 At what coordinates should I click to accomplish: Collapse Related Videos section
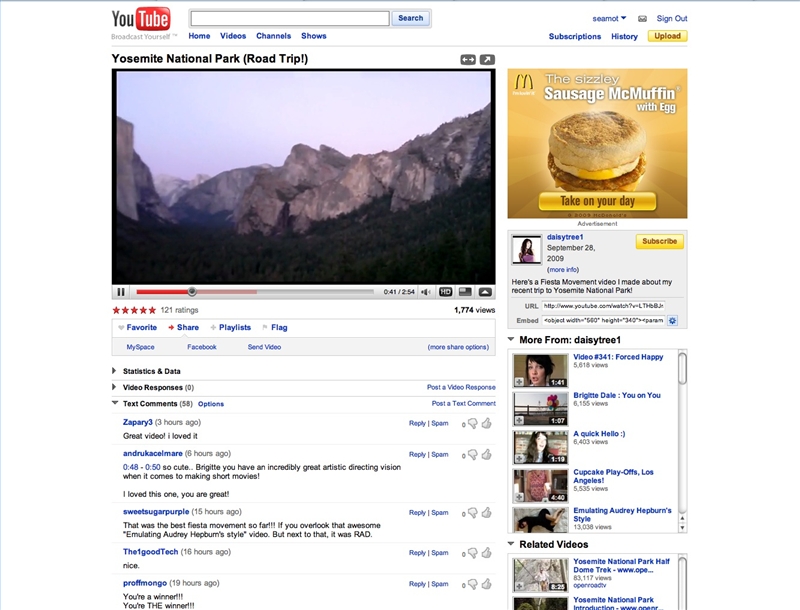(x=511, y=544)
